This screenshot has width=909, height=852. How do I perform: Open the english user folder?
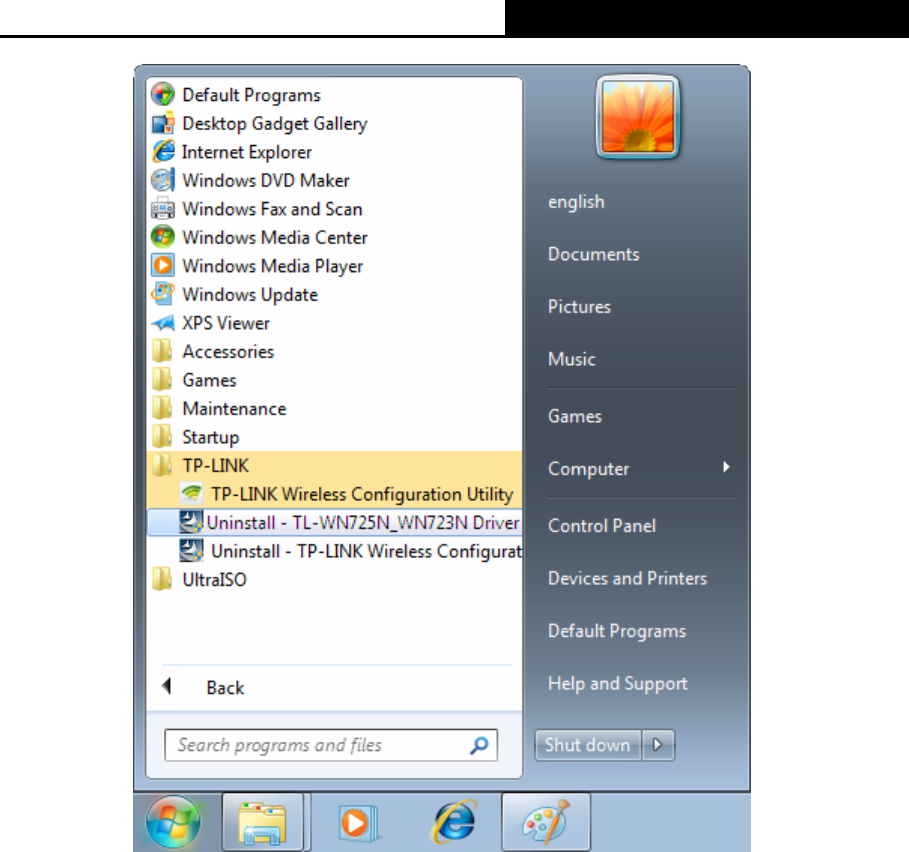click(x=576, y=202)
